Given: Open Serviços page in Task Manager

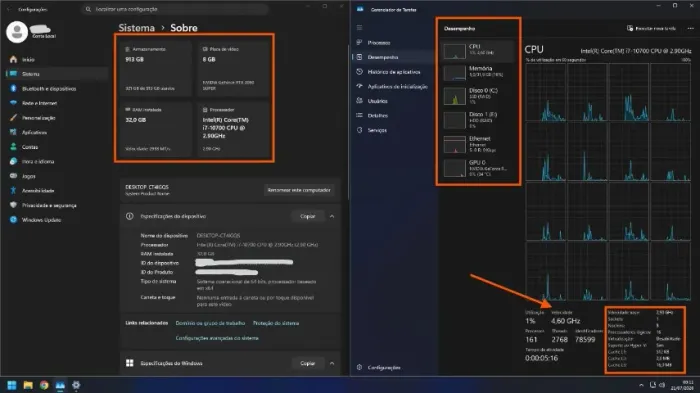Looking at the screenshot, I should 377,130.
